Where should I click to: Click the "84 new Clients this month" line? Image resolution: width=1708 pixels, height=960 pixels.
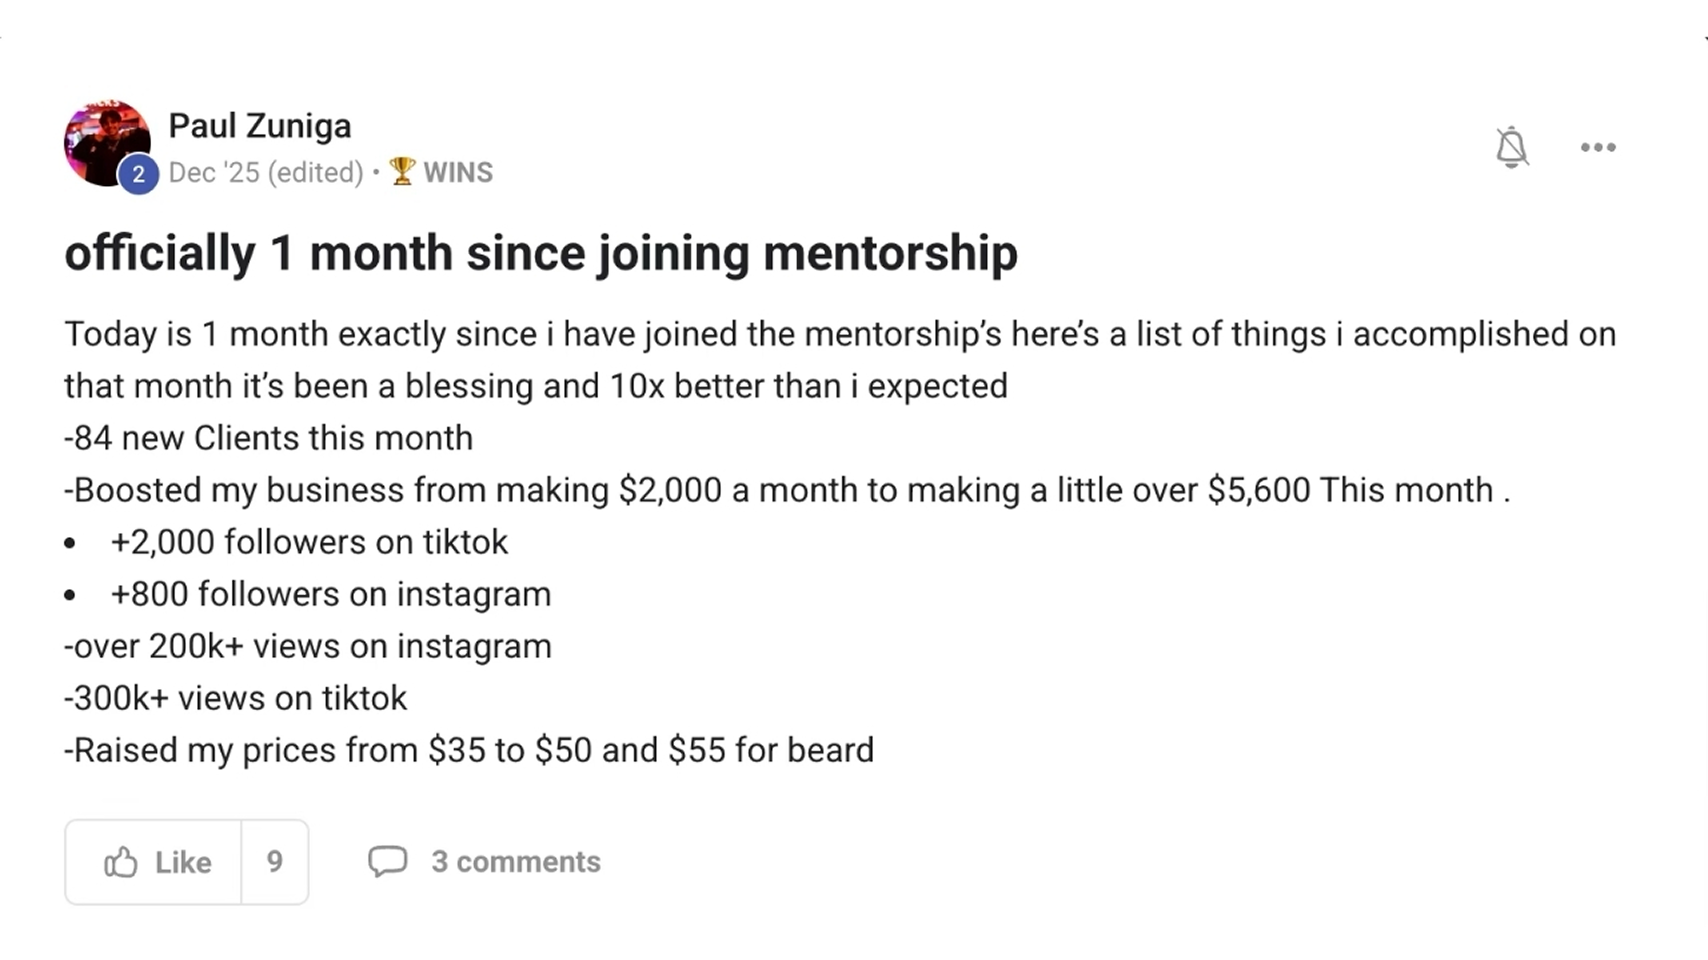point(268,438)
